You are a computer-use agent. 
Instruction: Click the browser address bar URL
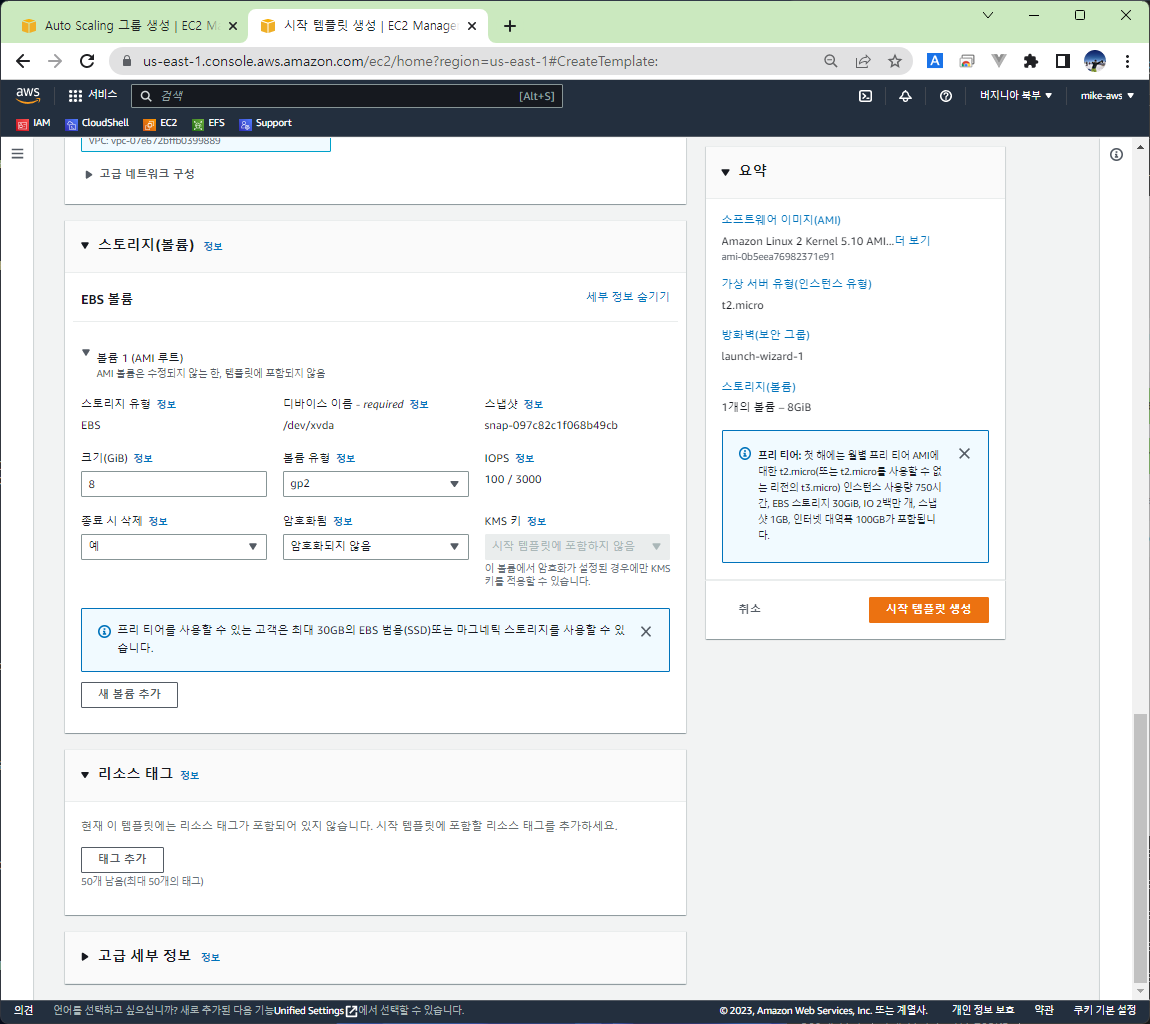pos(400,62)
